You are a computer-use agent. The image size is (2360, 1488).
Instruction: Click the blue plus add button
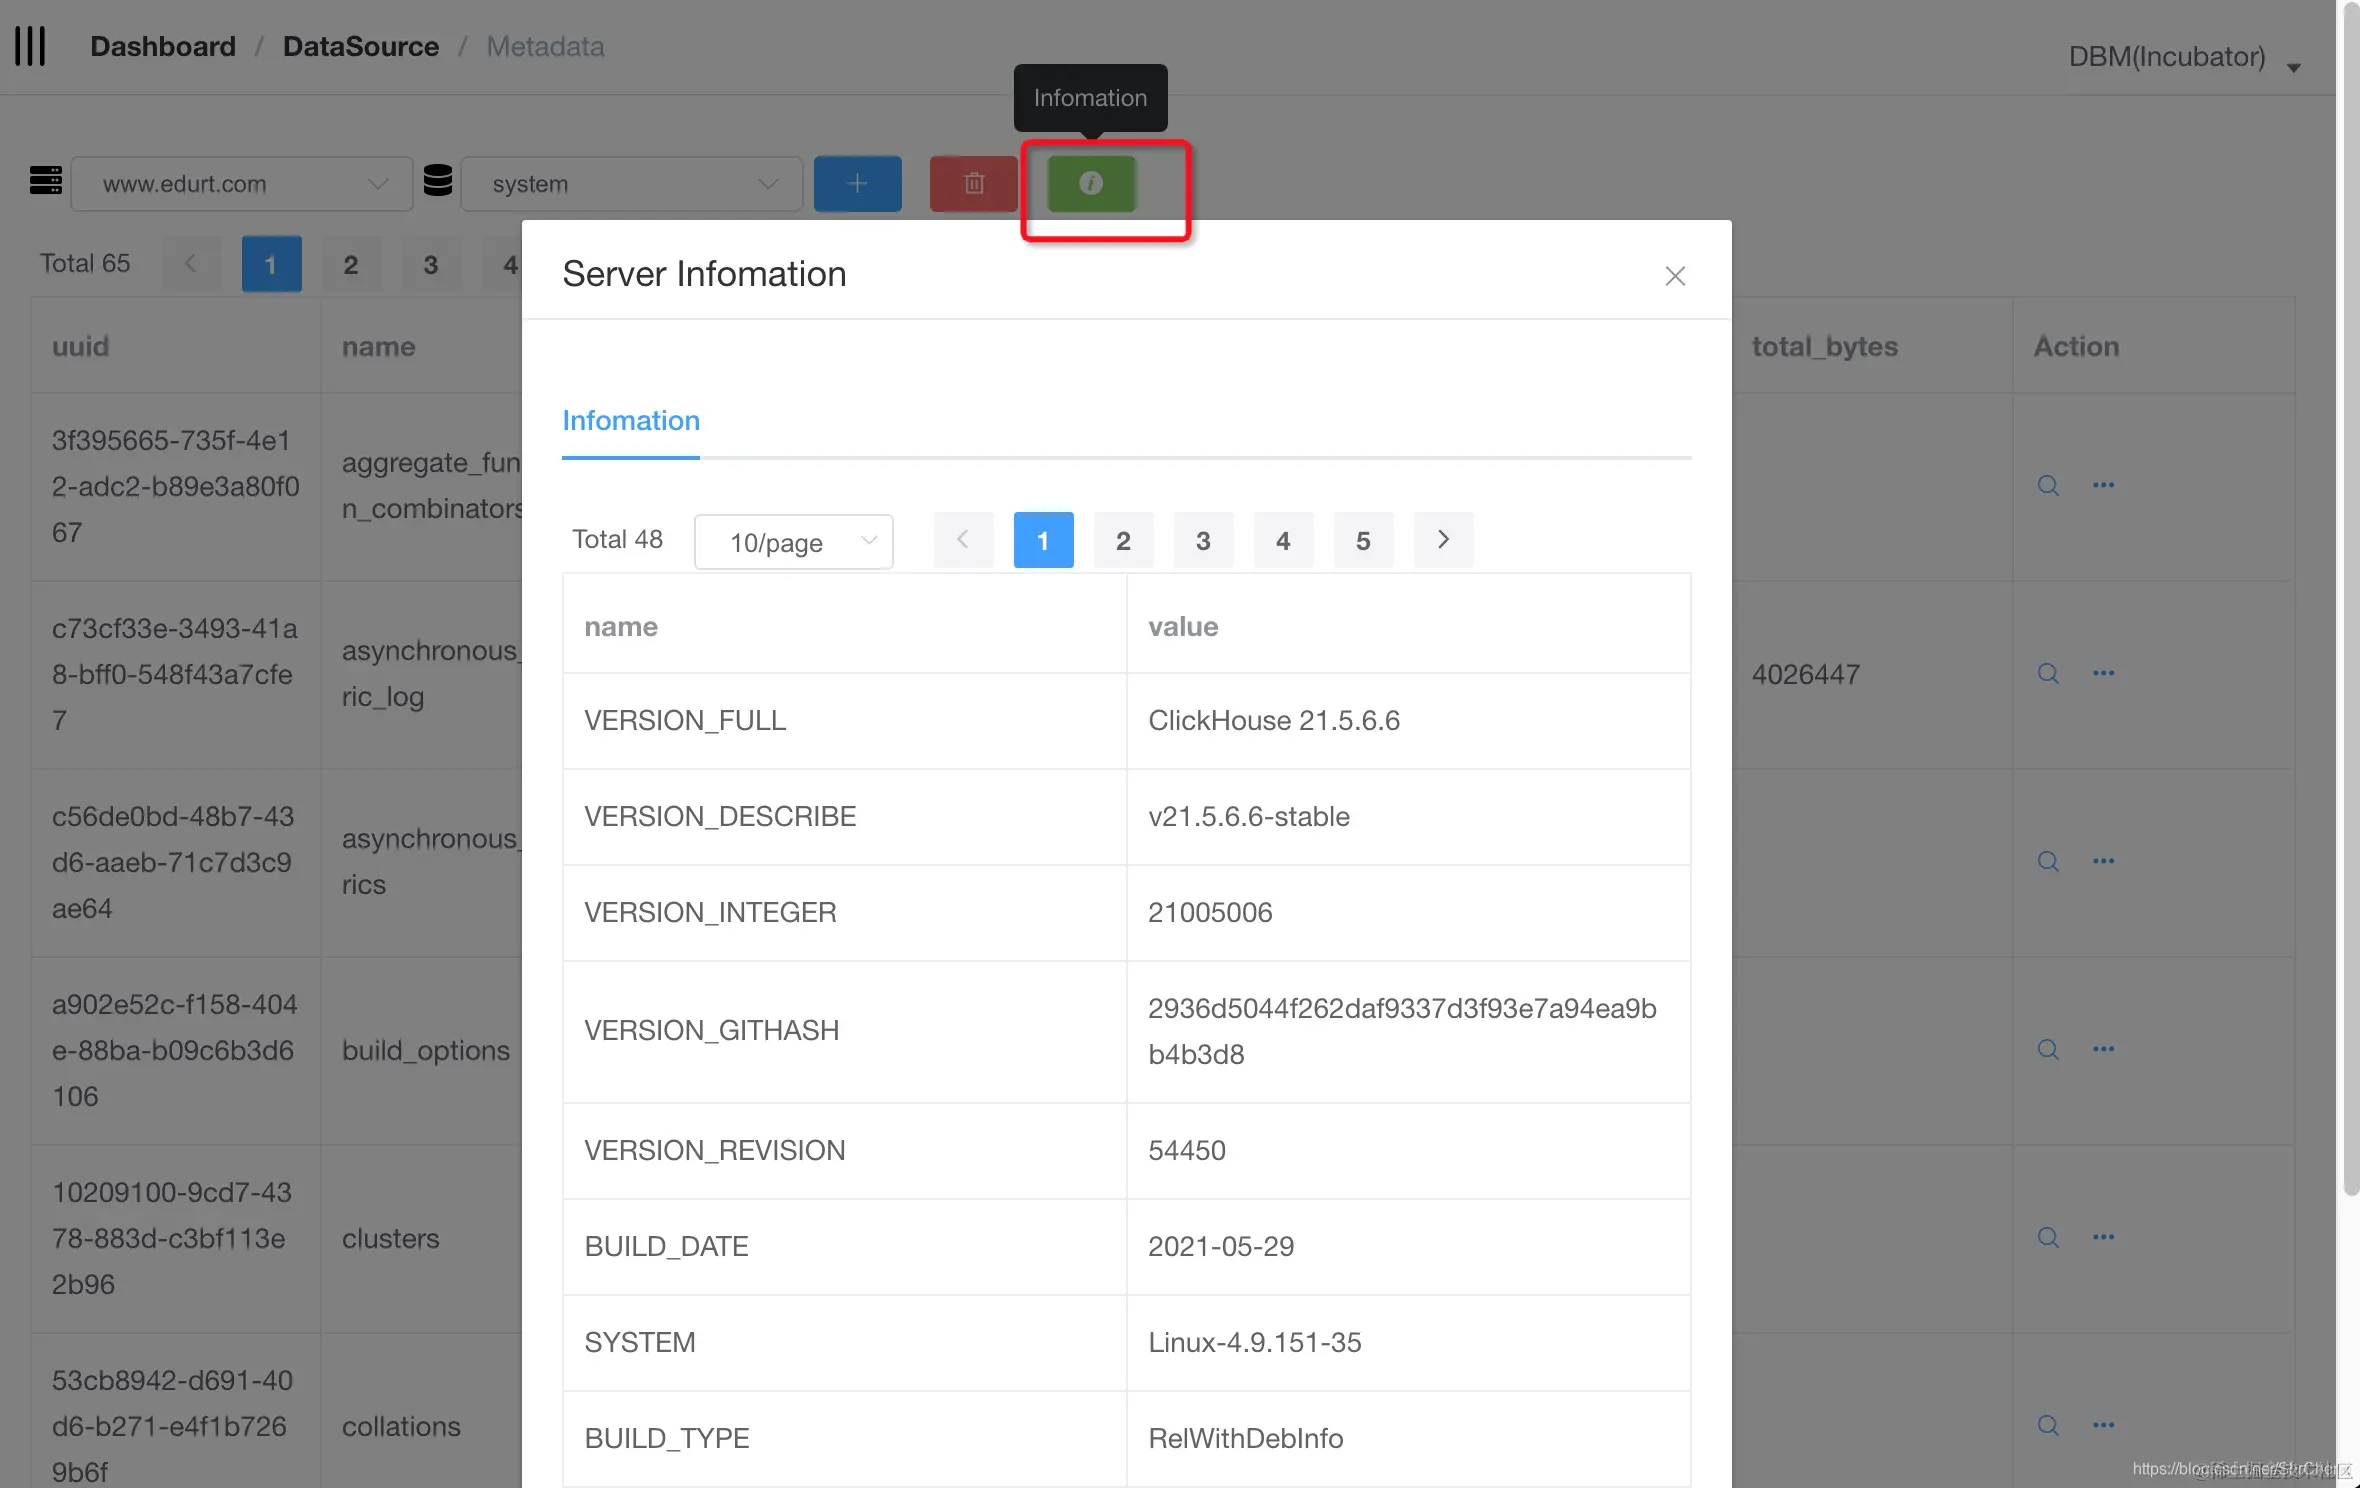[x=857, y=184]
